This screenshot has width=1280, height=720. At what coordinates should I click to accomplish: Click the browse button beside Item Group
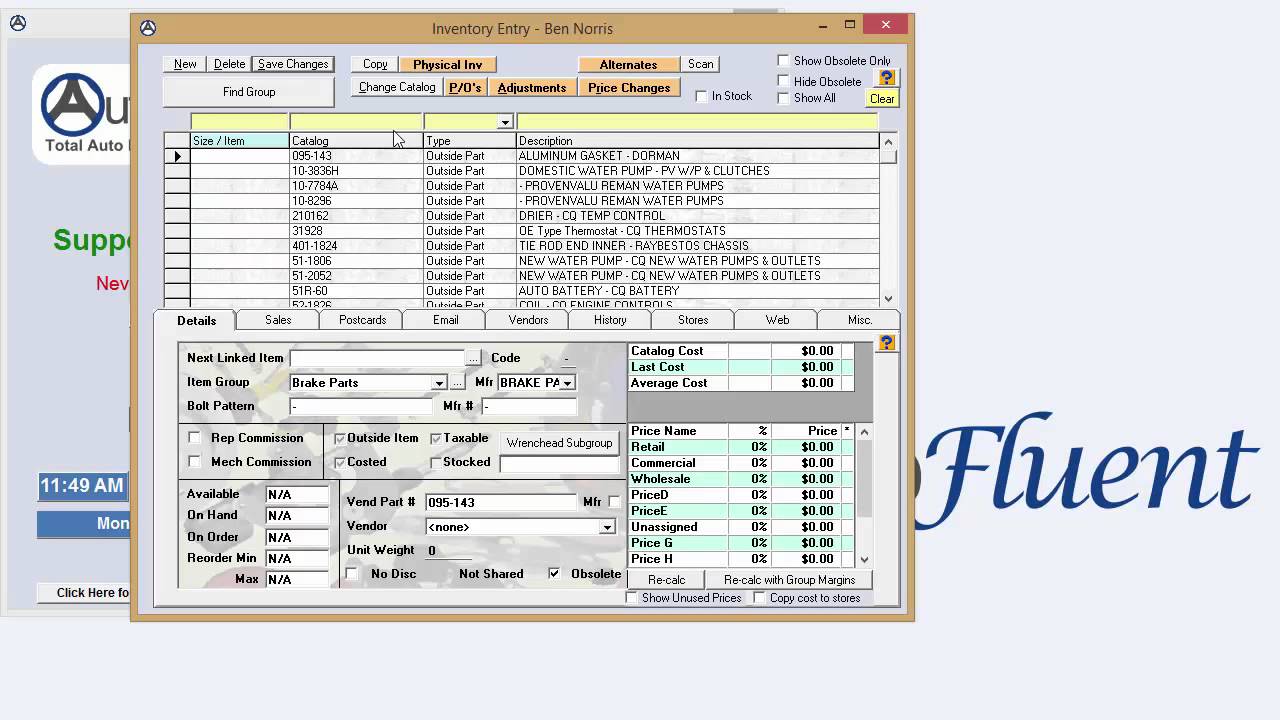pyautogui.click(x=457, y=383)
